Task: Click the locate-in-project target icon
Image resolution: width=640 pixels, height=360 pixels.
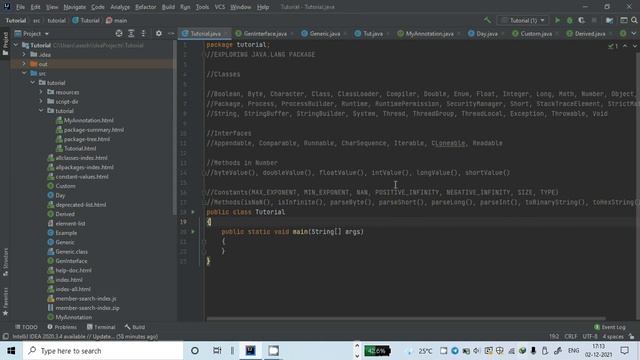Action: pos(119,33)
